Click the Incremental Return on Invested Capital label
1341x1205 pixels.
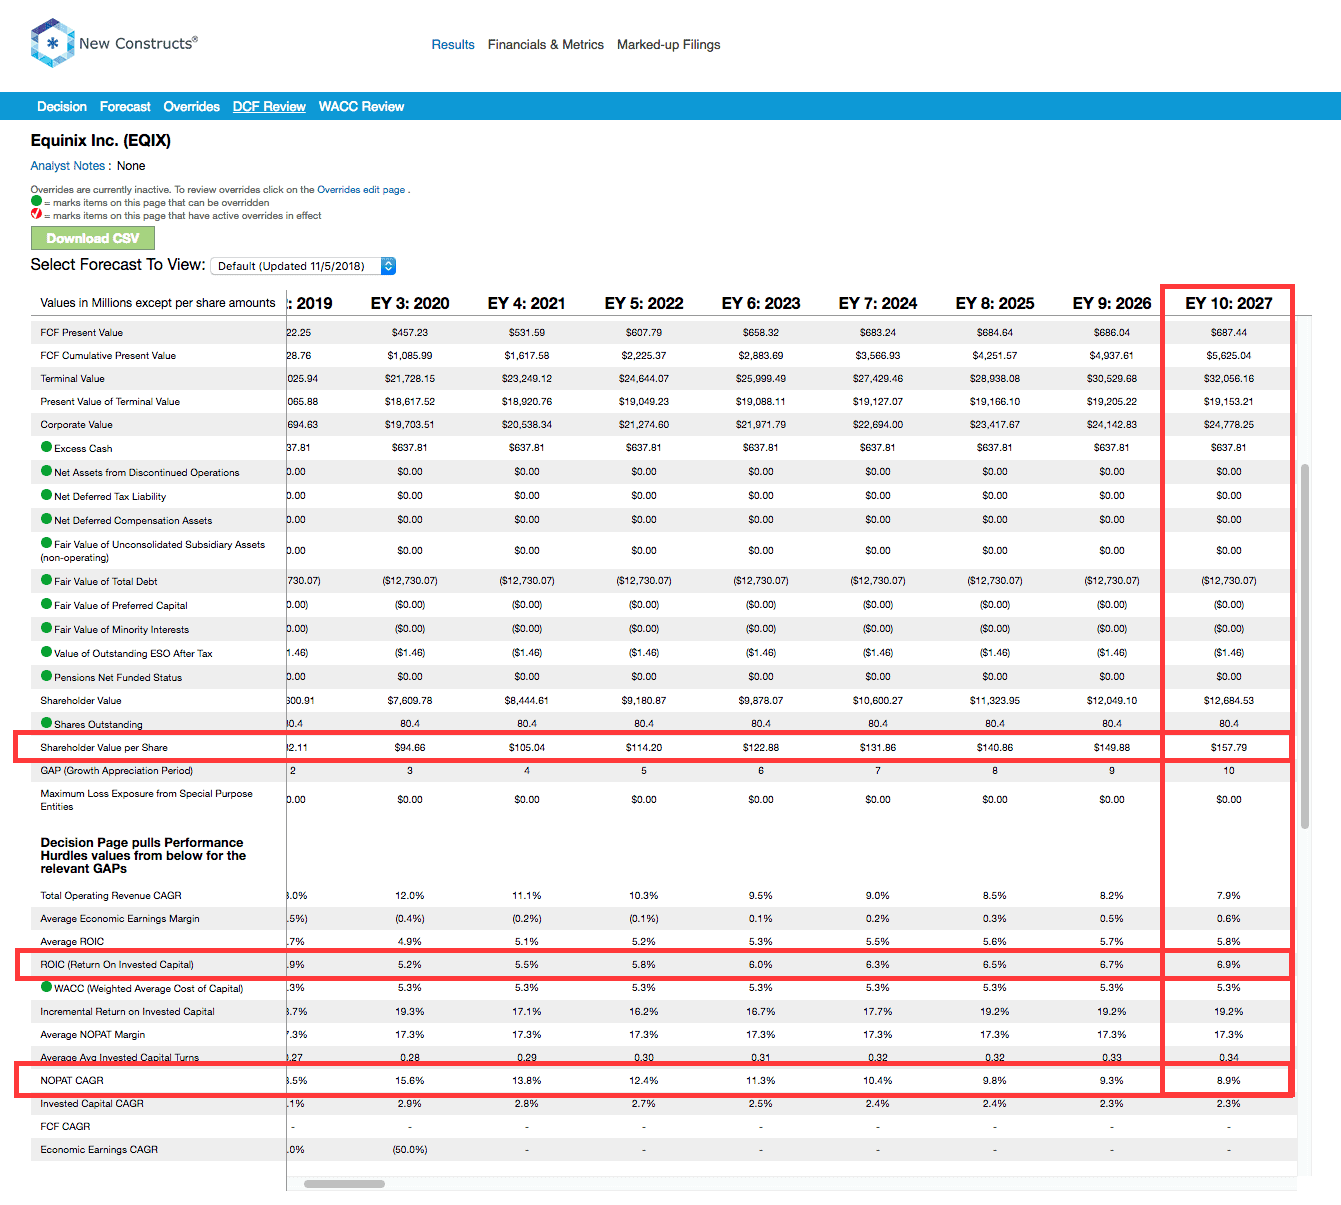click(128, 1011)
